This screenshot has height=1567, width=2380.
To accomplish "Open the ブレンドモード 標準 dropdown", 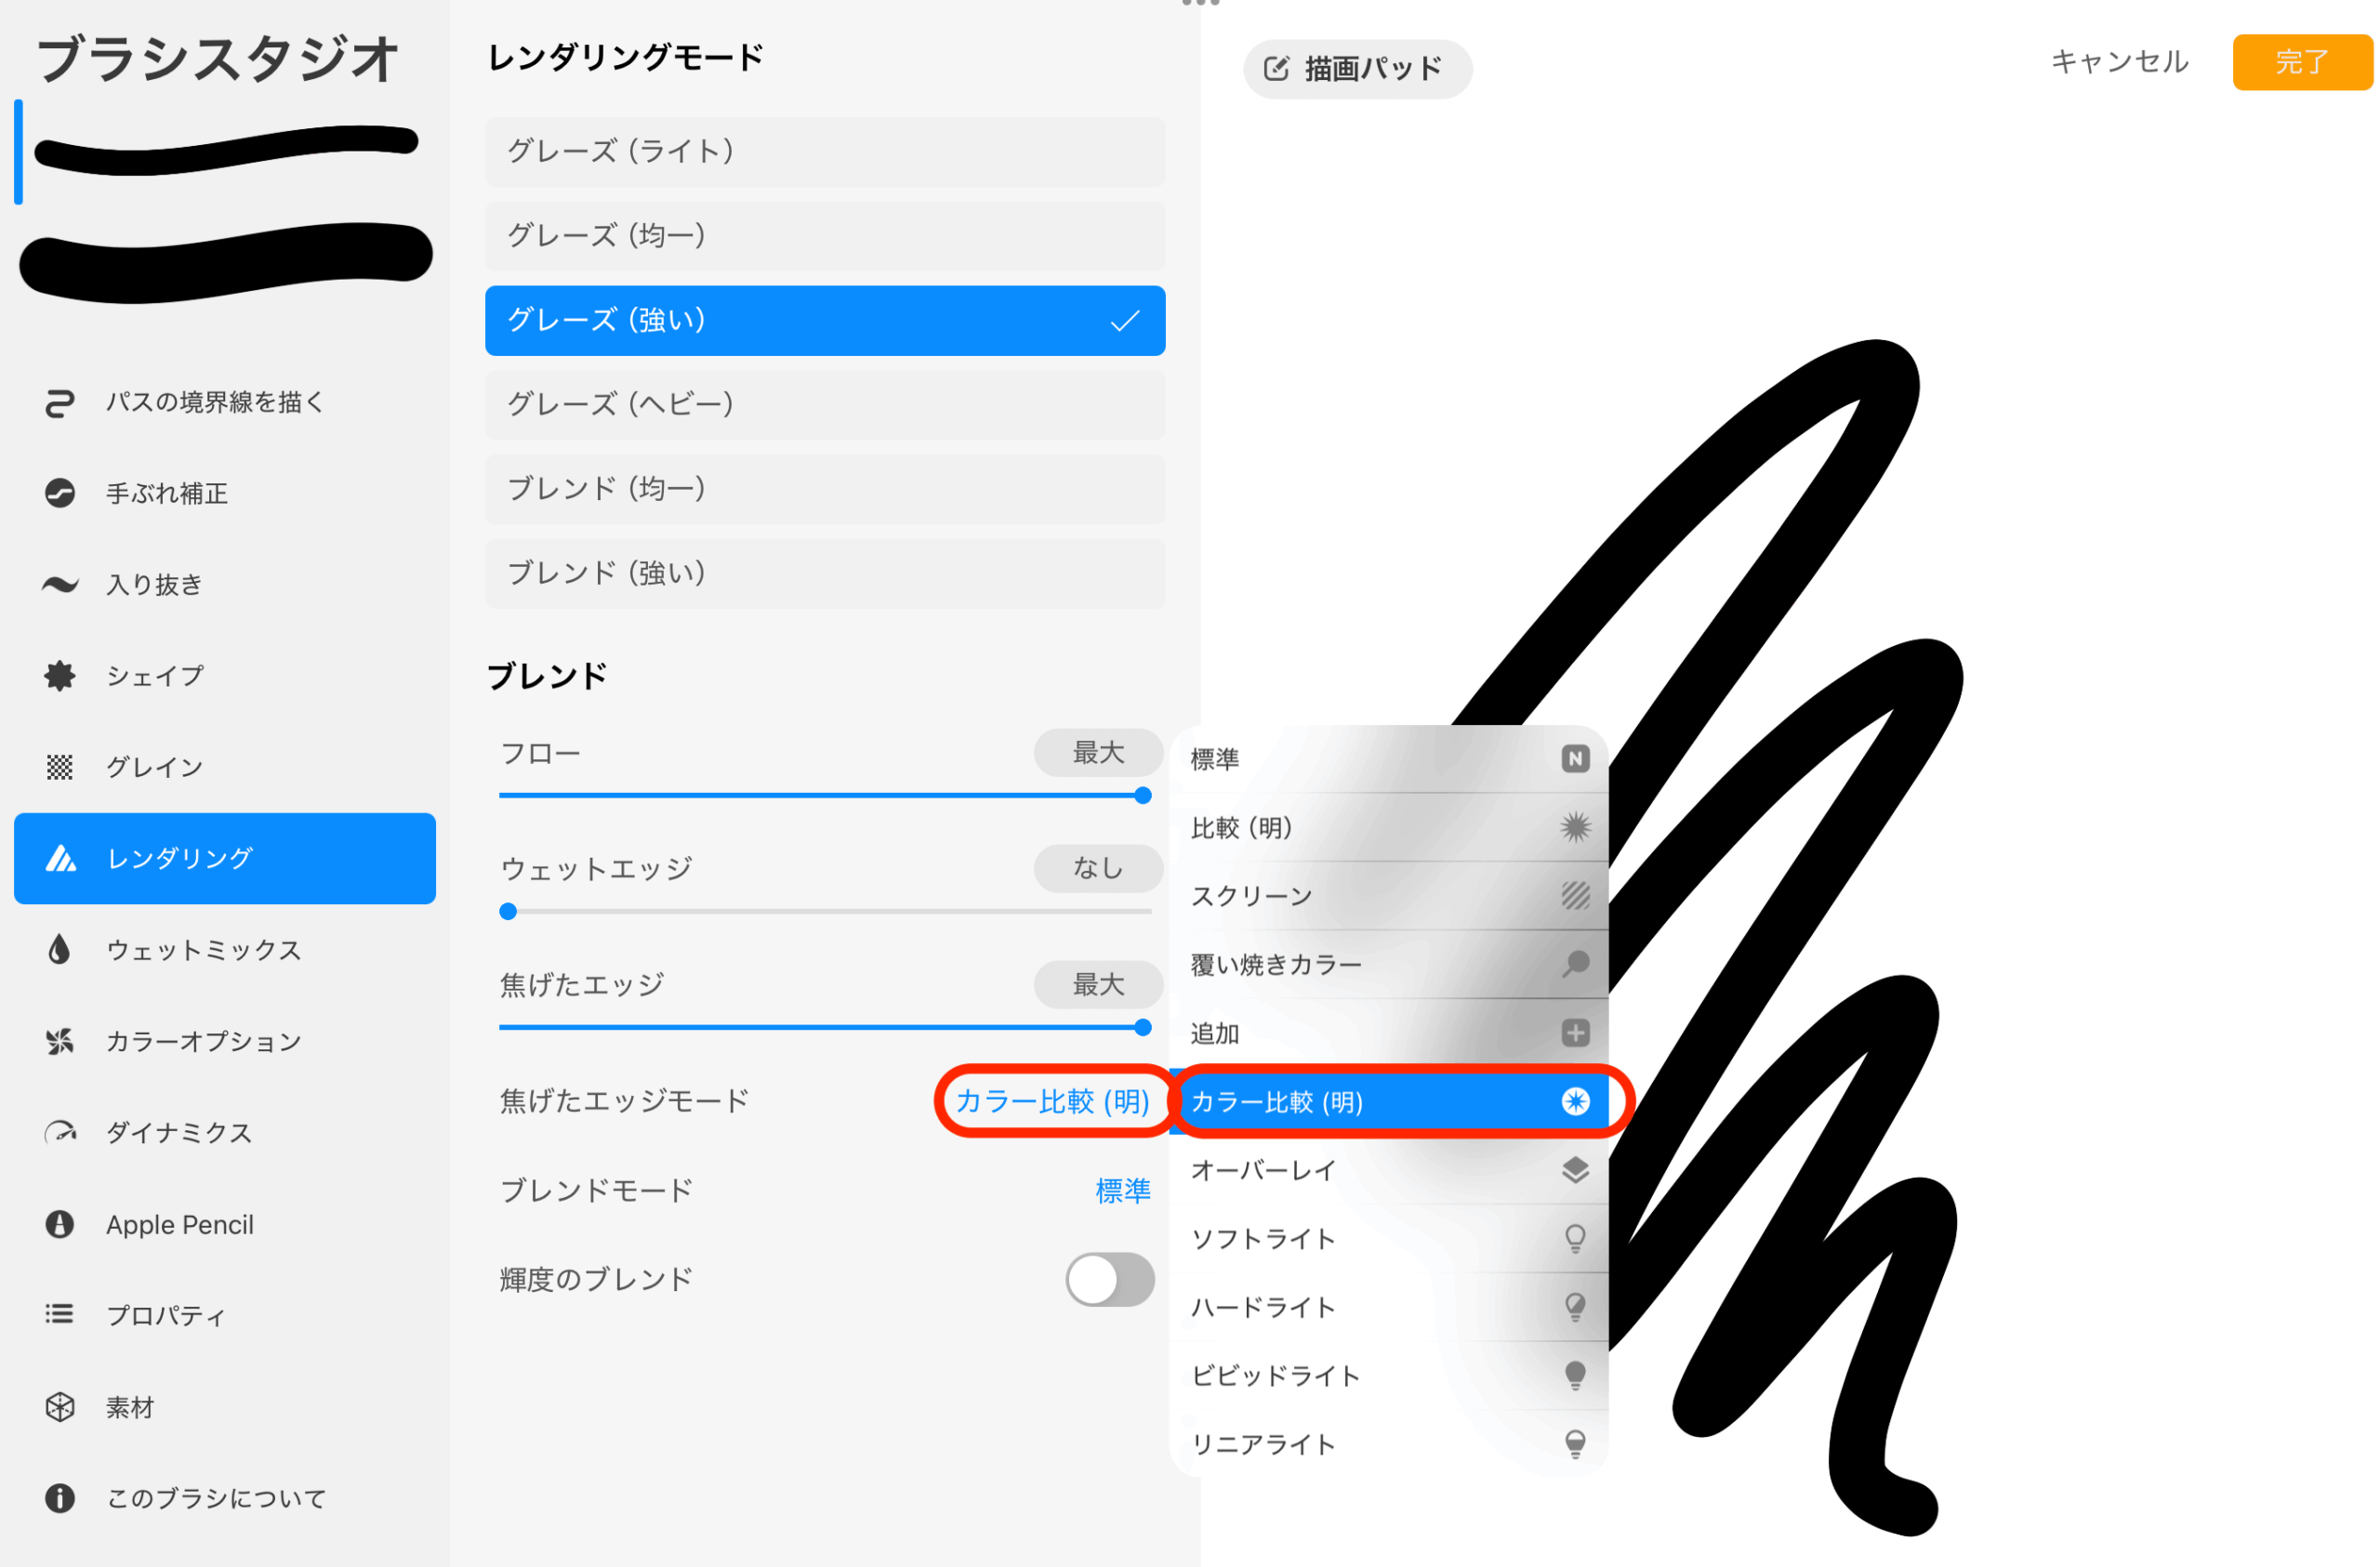I will 1123,1191.
